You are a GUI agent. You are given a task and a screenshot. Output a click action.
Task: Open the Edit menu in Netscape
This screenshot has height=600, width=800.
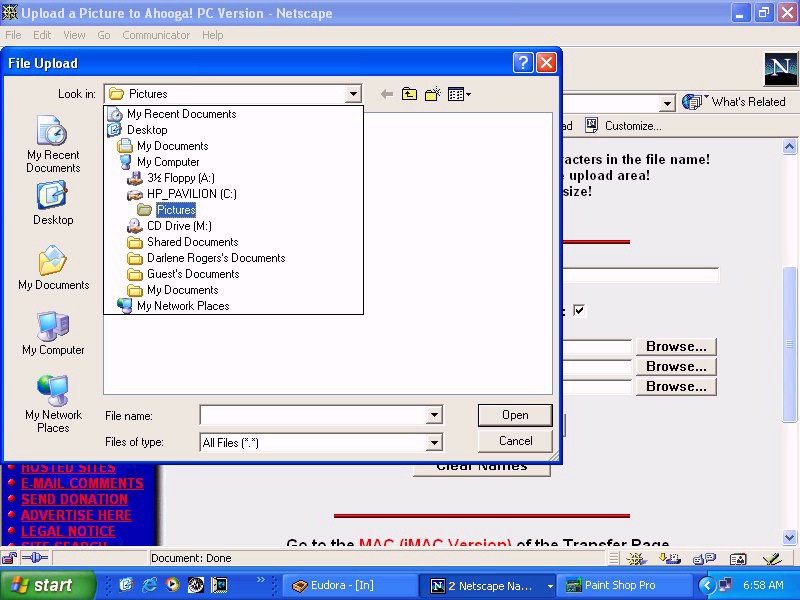pyautogui.click(x=42, y=35)
